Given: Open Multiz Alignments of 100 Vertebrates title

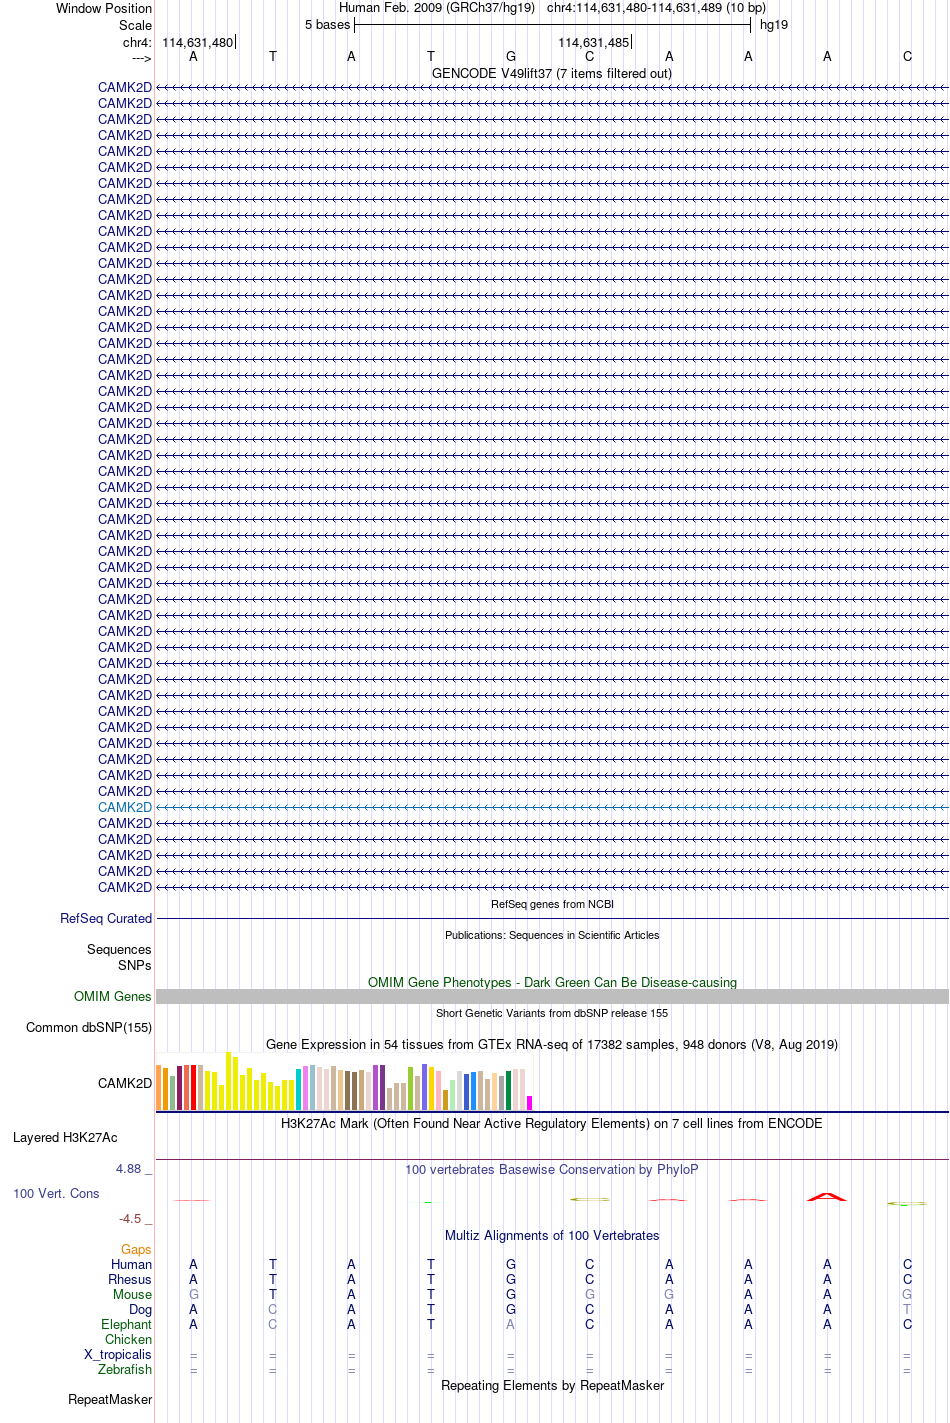Looking at the screenshot, I should (x=552, y=1235).
